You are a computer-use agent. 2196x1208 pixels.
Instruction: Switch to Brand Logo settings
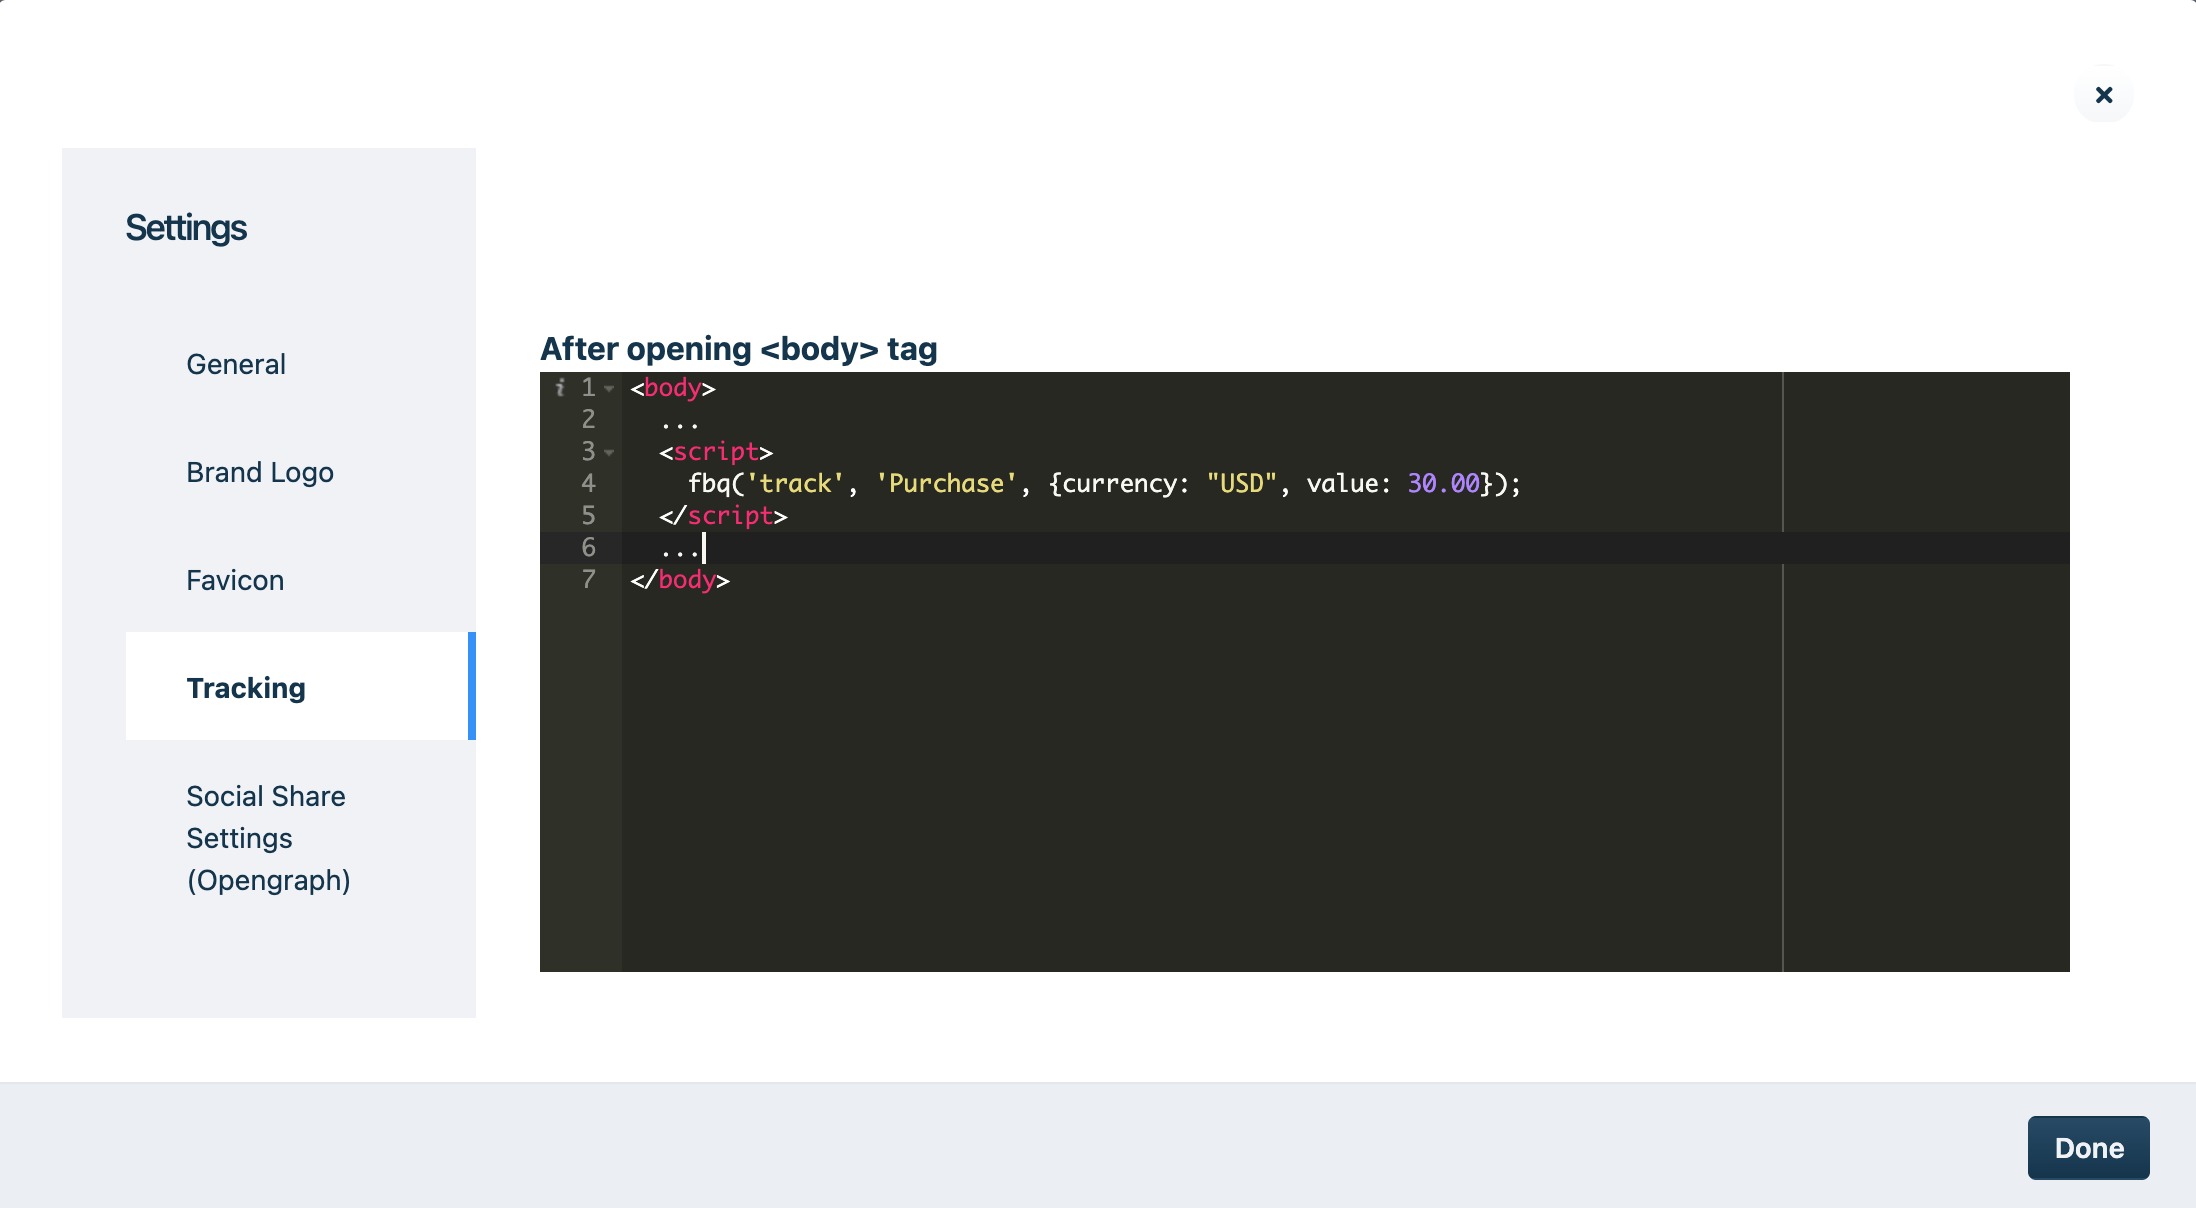click(260, 472)
